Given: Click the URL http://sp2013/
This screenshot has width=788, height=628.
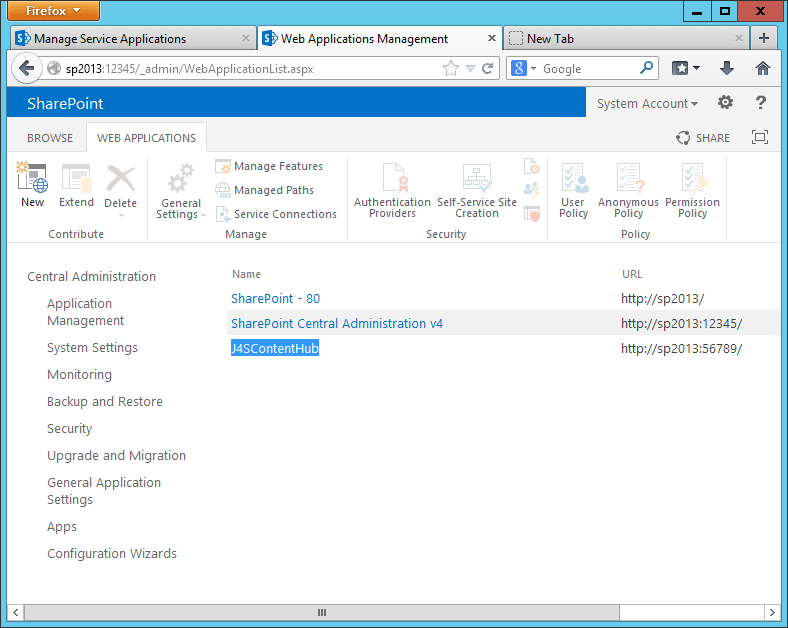Looking at the screenshot, I should (662, 298).
